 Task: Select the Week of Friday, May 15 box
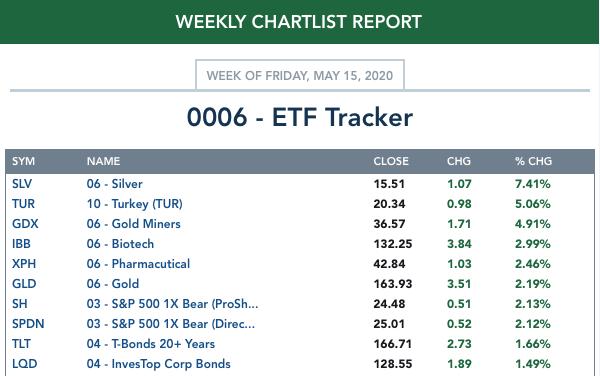tap(300, 75)
